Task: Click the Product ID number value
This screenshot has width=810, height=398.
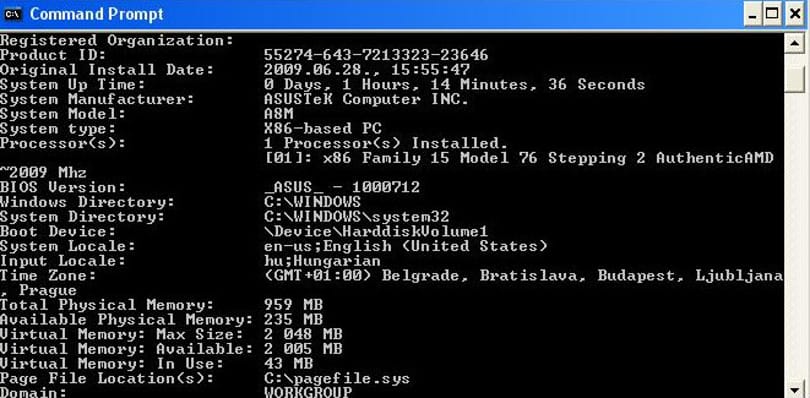Action: 376,55
